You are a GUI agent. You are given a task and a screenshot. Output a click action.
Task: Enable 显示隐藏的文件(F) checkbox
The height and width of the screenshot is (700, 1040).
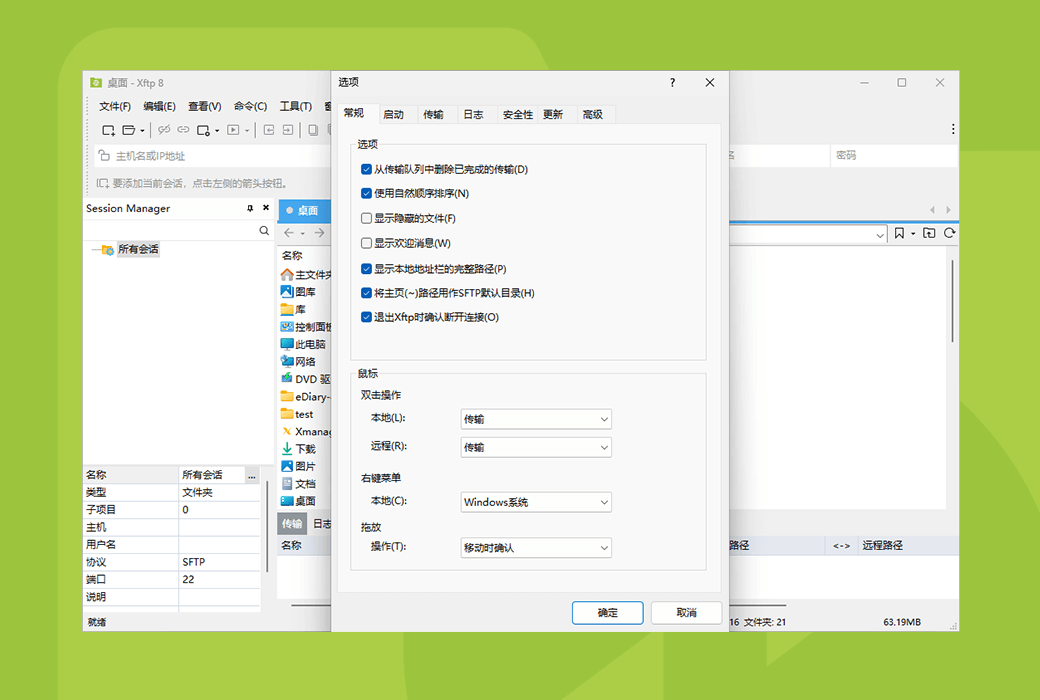(366, 218)
